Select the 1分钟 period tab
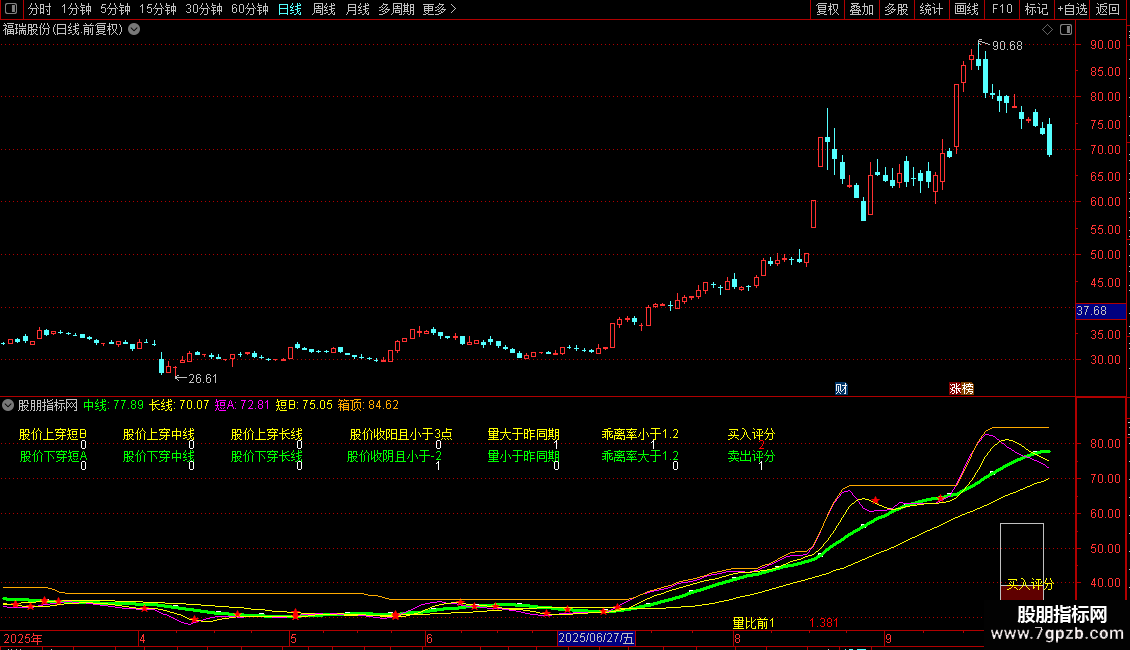 click(x=76, y=9)
